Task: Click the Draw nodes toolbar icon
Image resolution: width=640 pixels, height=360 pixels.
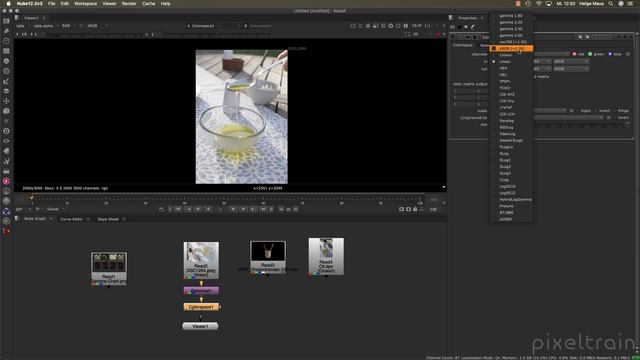Action: 6,31
